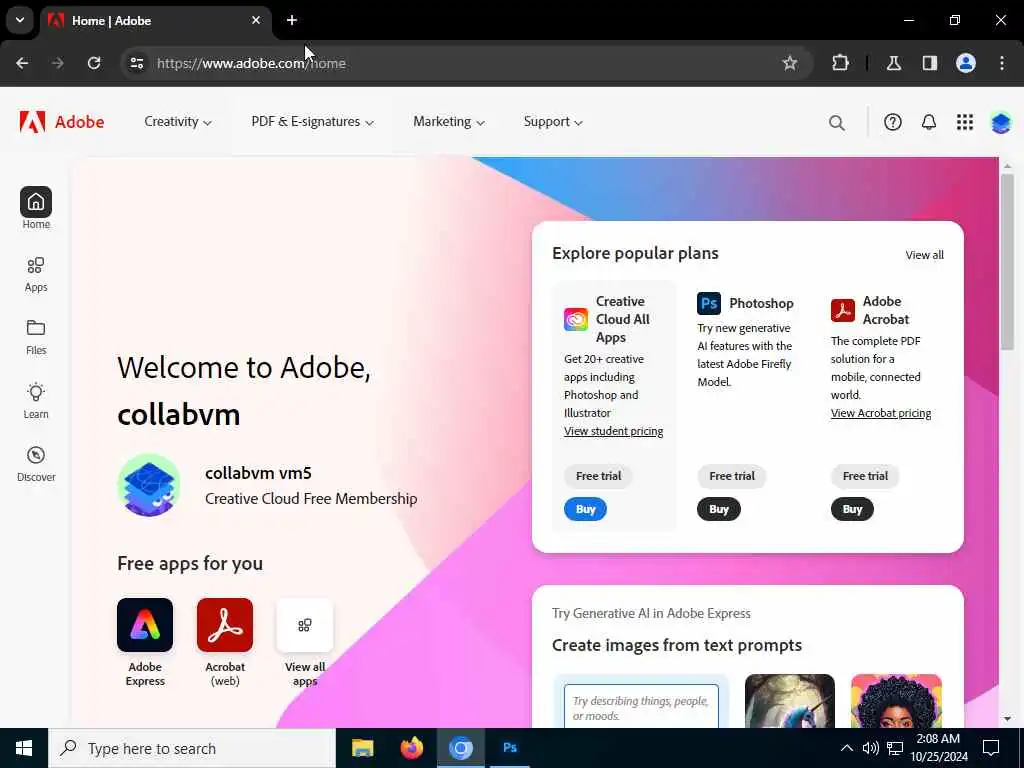Click the Adobe logo in header
Image resolution: width=1024 pixels, height=768 pixels.
[x=61, y=122]
